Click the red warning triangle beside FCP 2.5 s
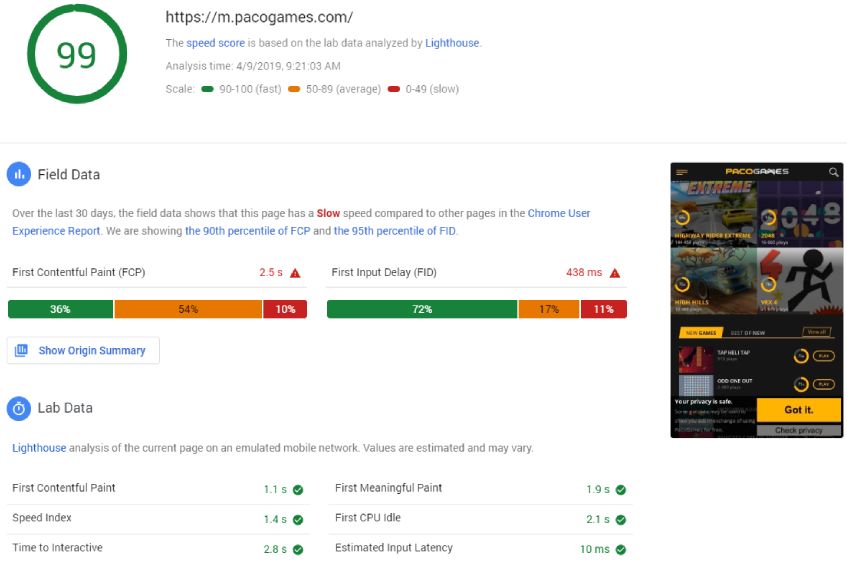The width and height of the screenshot is (847, 562). 295,273
